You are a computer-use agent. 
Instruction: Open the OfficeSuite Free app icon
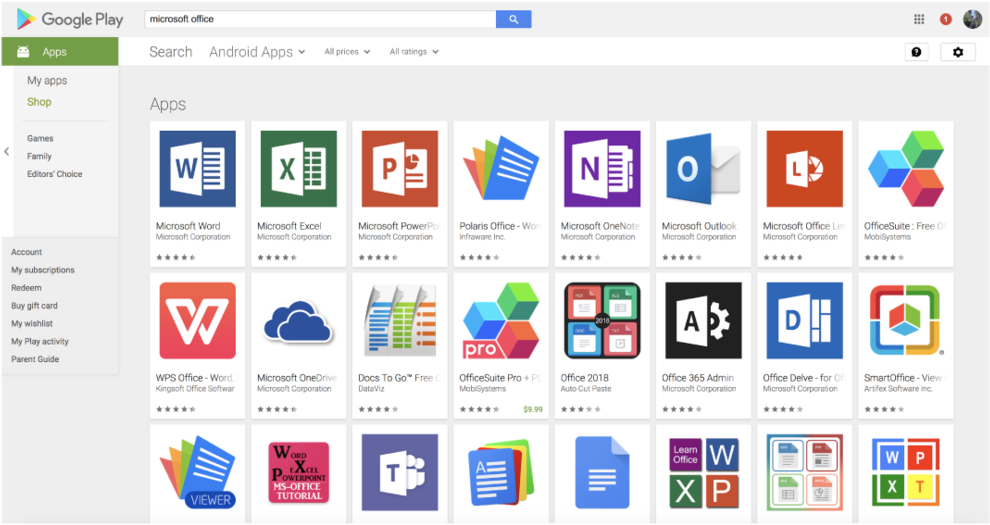point(905,168)
